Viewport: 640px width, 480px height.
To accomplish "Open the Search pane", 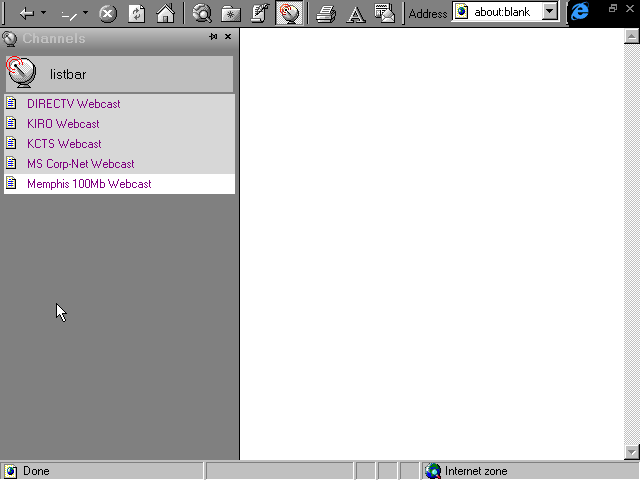I will (202, 13).
